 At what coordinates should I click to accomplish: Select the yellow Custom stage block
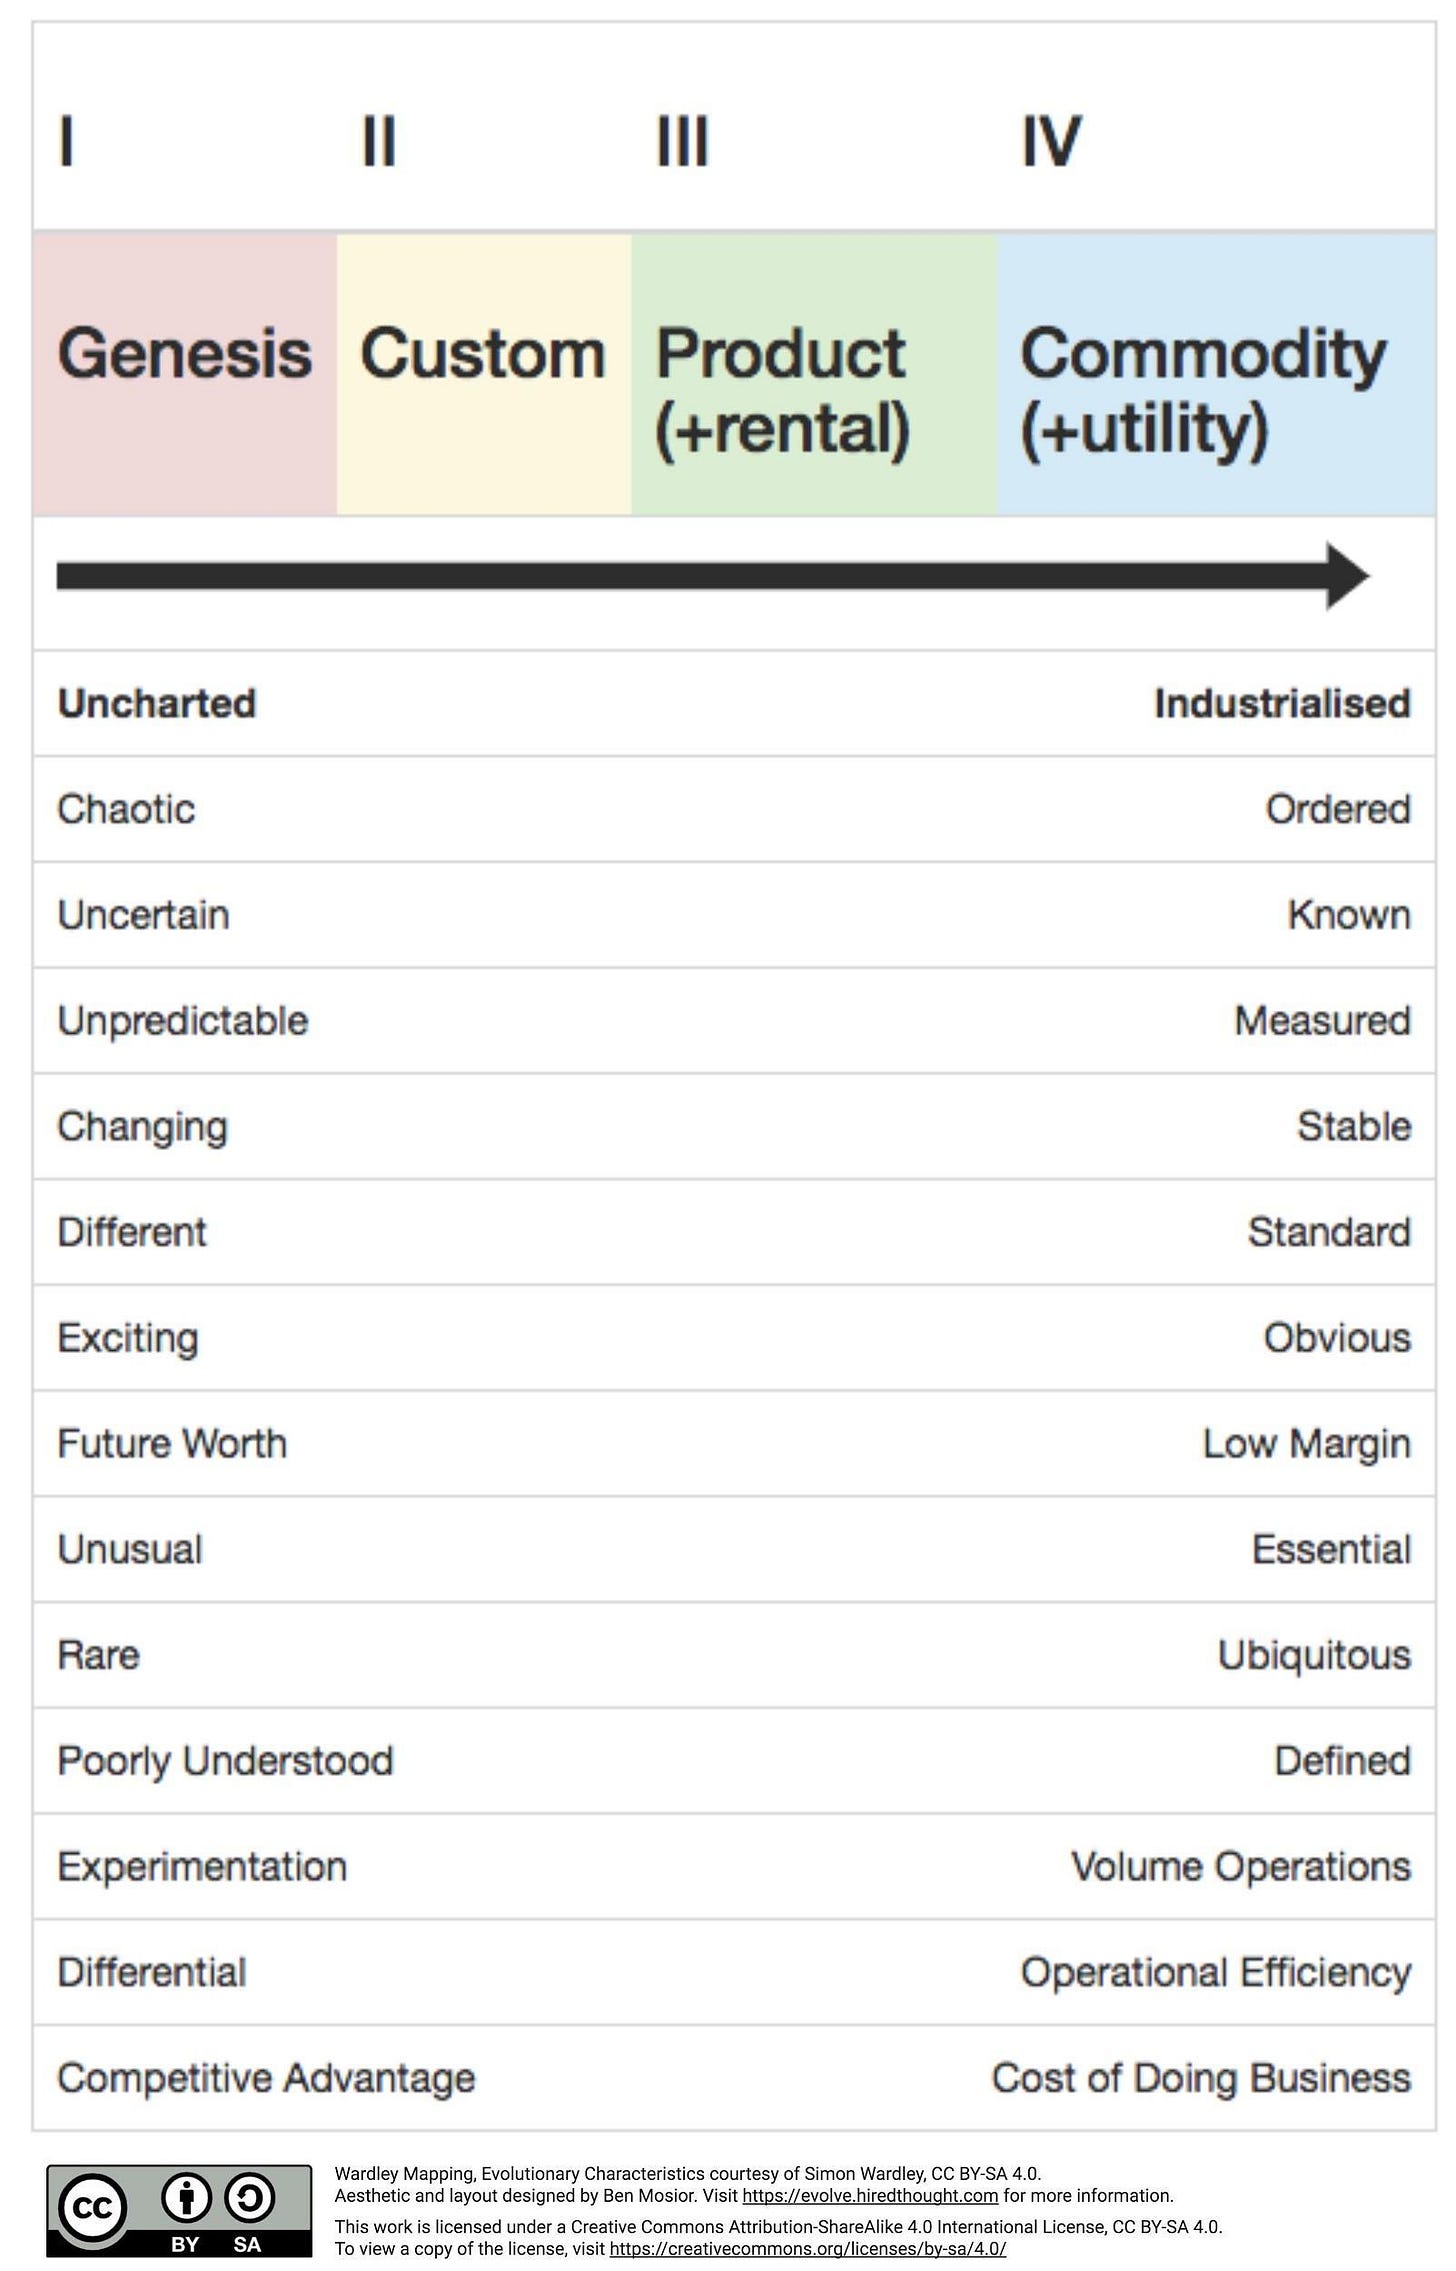(484, 374)
